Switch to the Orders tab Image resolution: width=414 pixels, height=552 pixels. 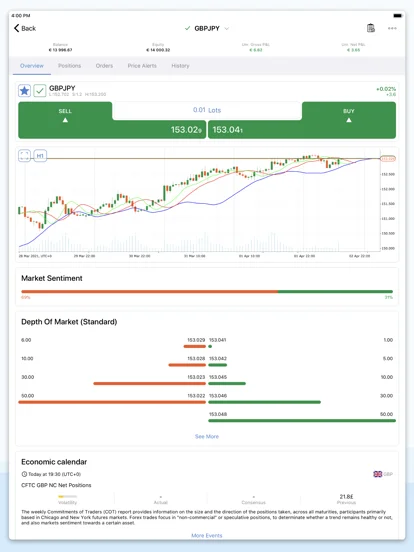[104, 66]
